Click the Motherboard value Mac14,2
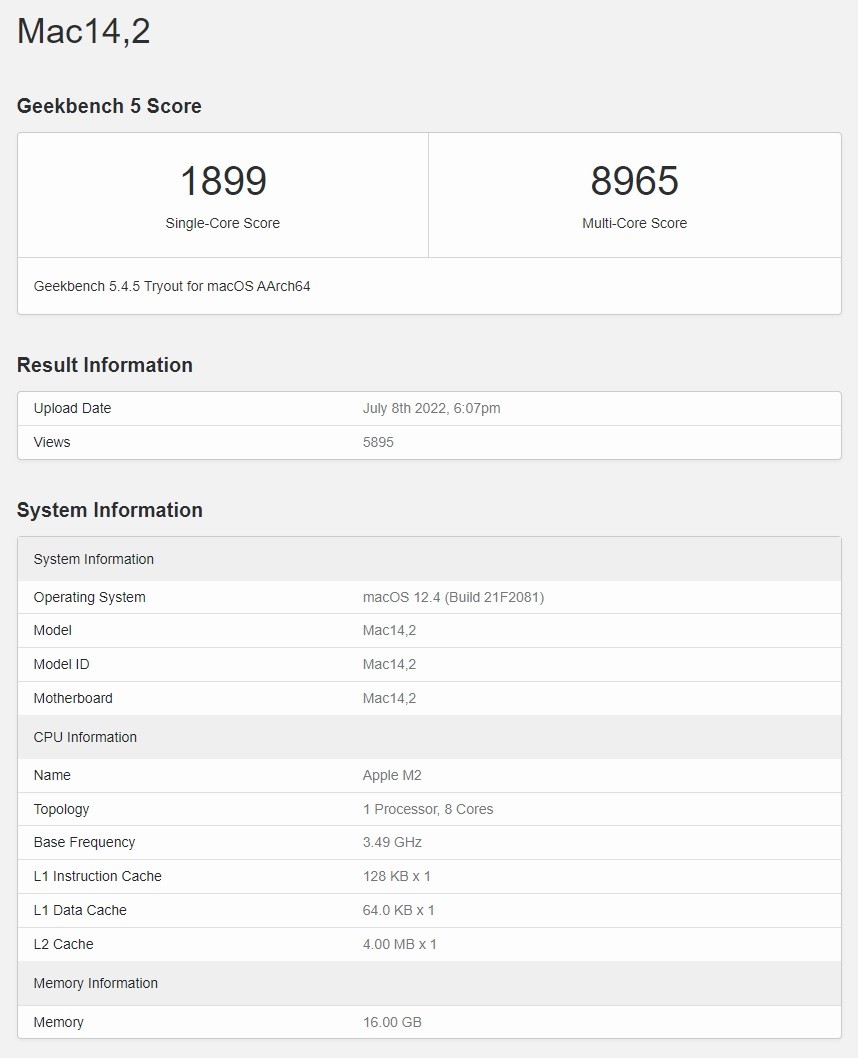The height and width of the screenshot is (1058, 858). pos(390,698)
